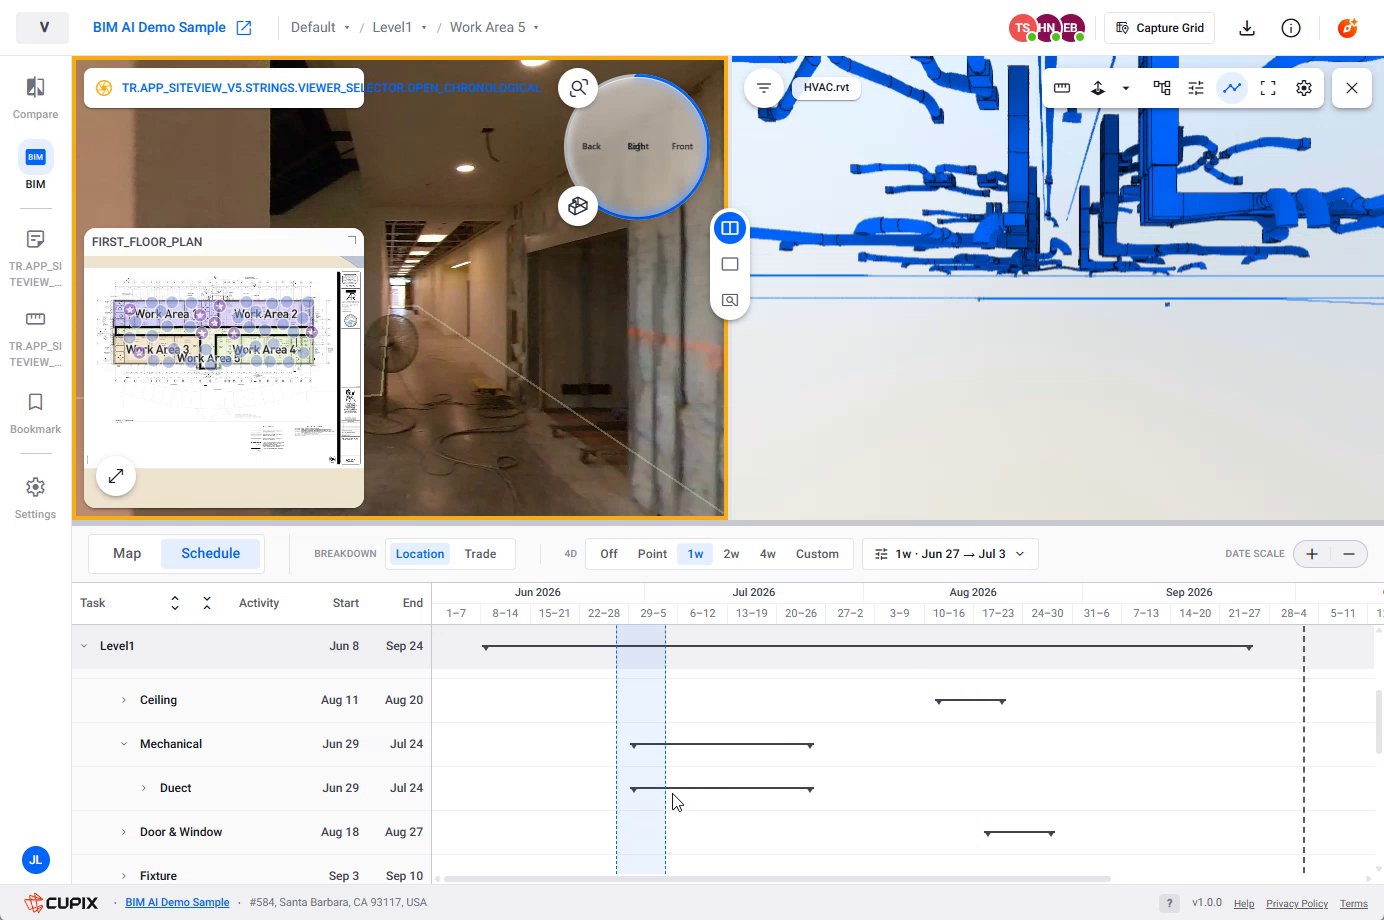This screenshot has height=920, width=1384.
Task: Select Point 4D mode
Action: tap(652, 554)
